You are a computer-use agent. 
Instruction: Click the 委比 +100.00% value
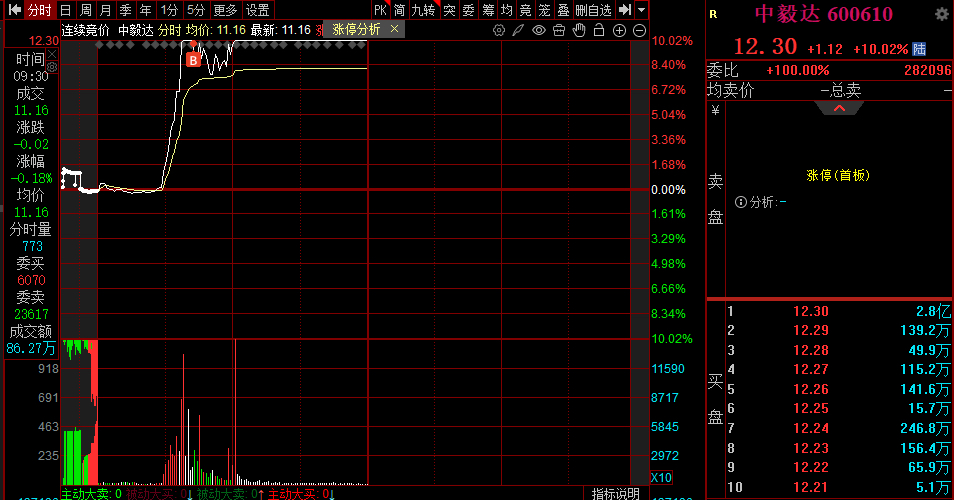(x=798, y=71)
